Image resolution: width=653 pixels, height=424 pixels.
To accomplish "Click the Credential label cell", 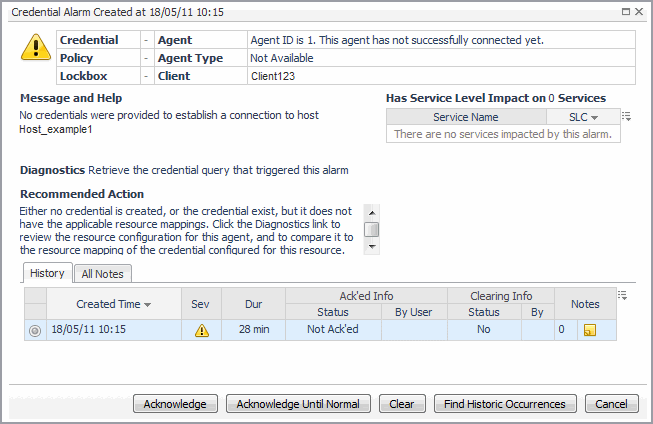I will tap(98, 40).
